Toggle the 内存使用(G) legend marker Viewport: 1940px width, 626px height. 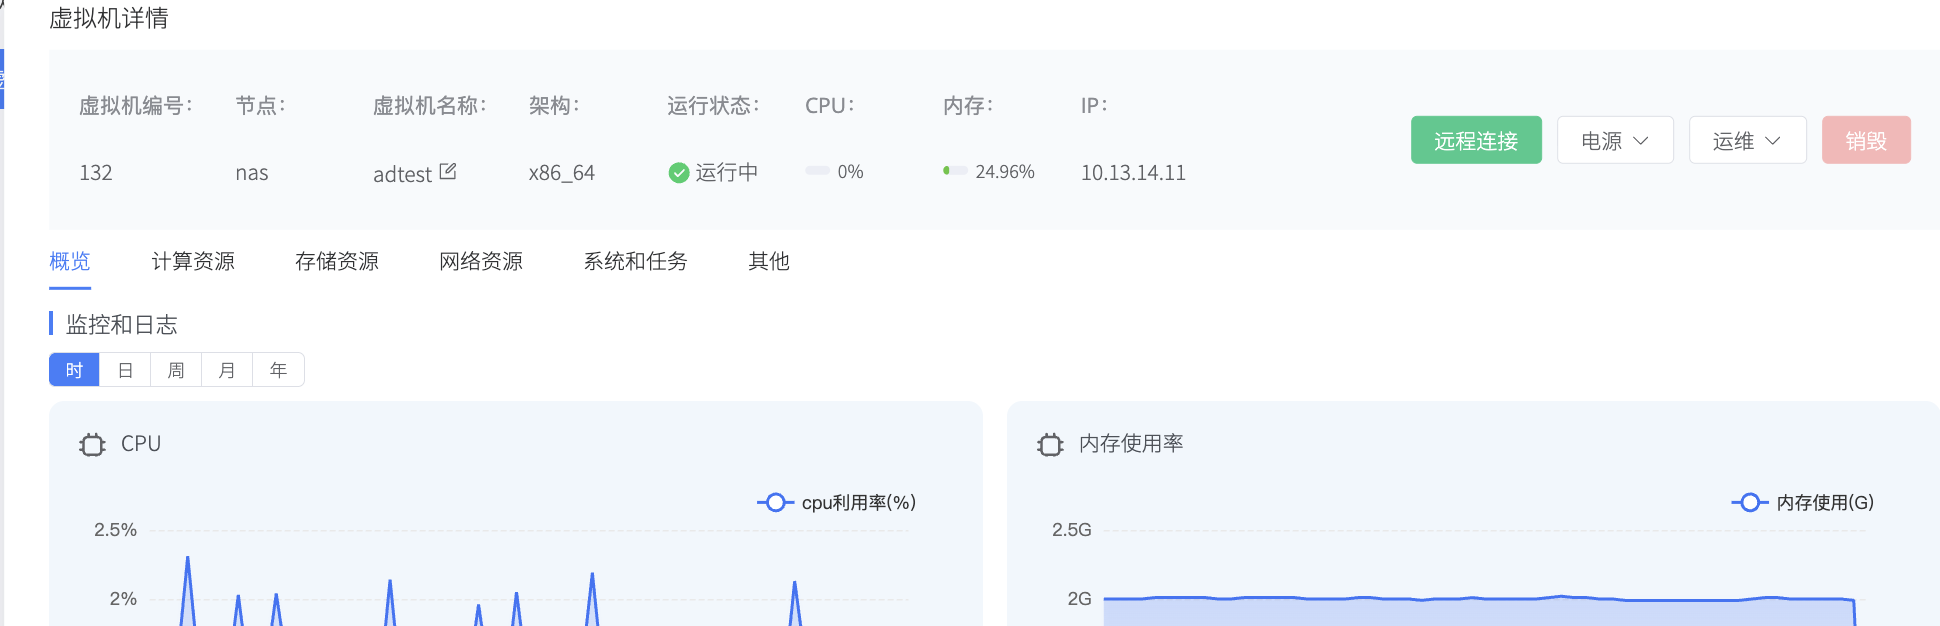click(x=1749, y=502)
